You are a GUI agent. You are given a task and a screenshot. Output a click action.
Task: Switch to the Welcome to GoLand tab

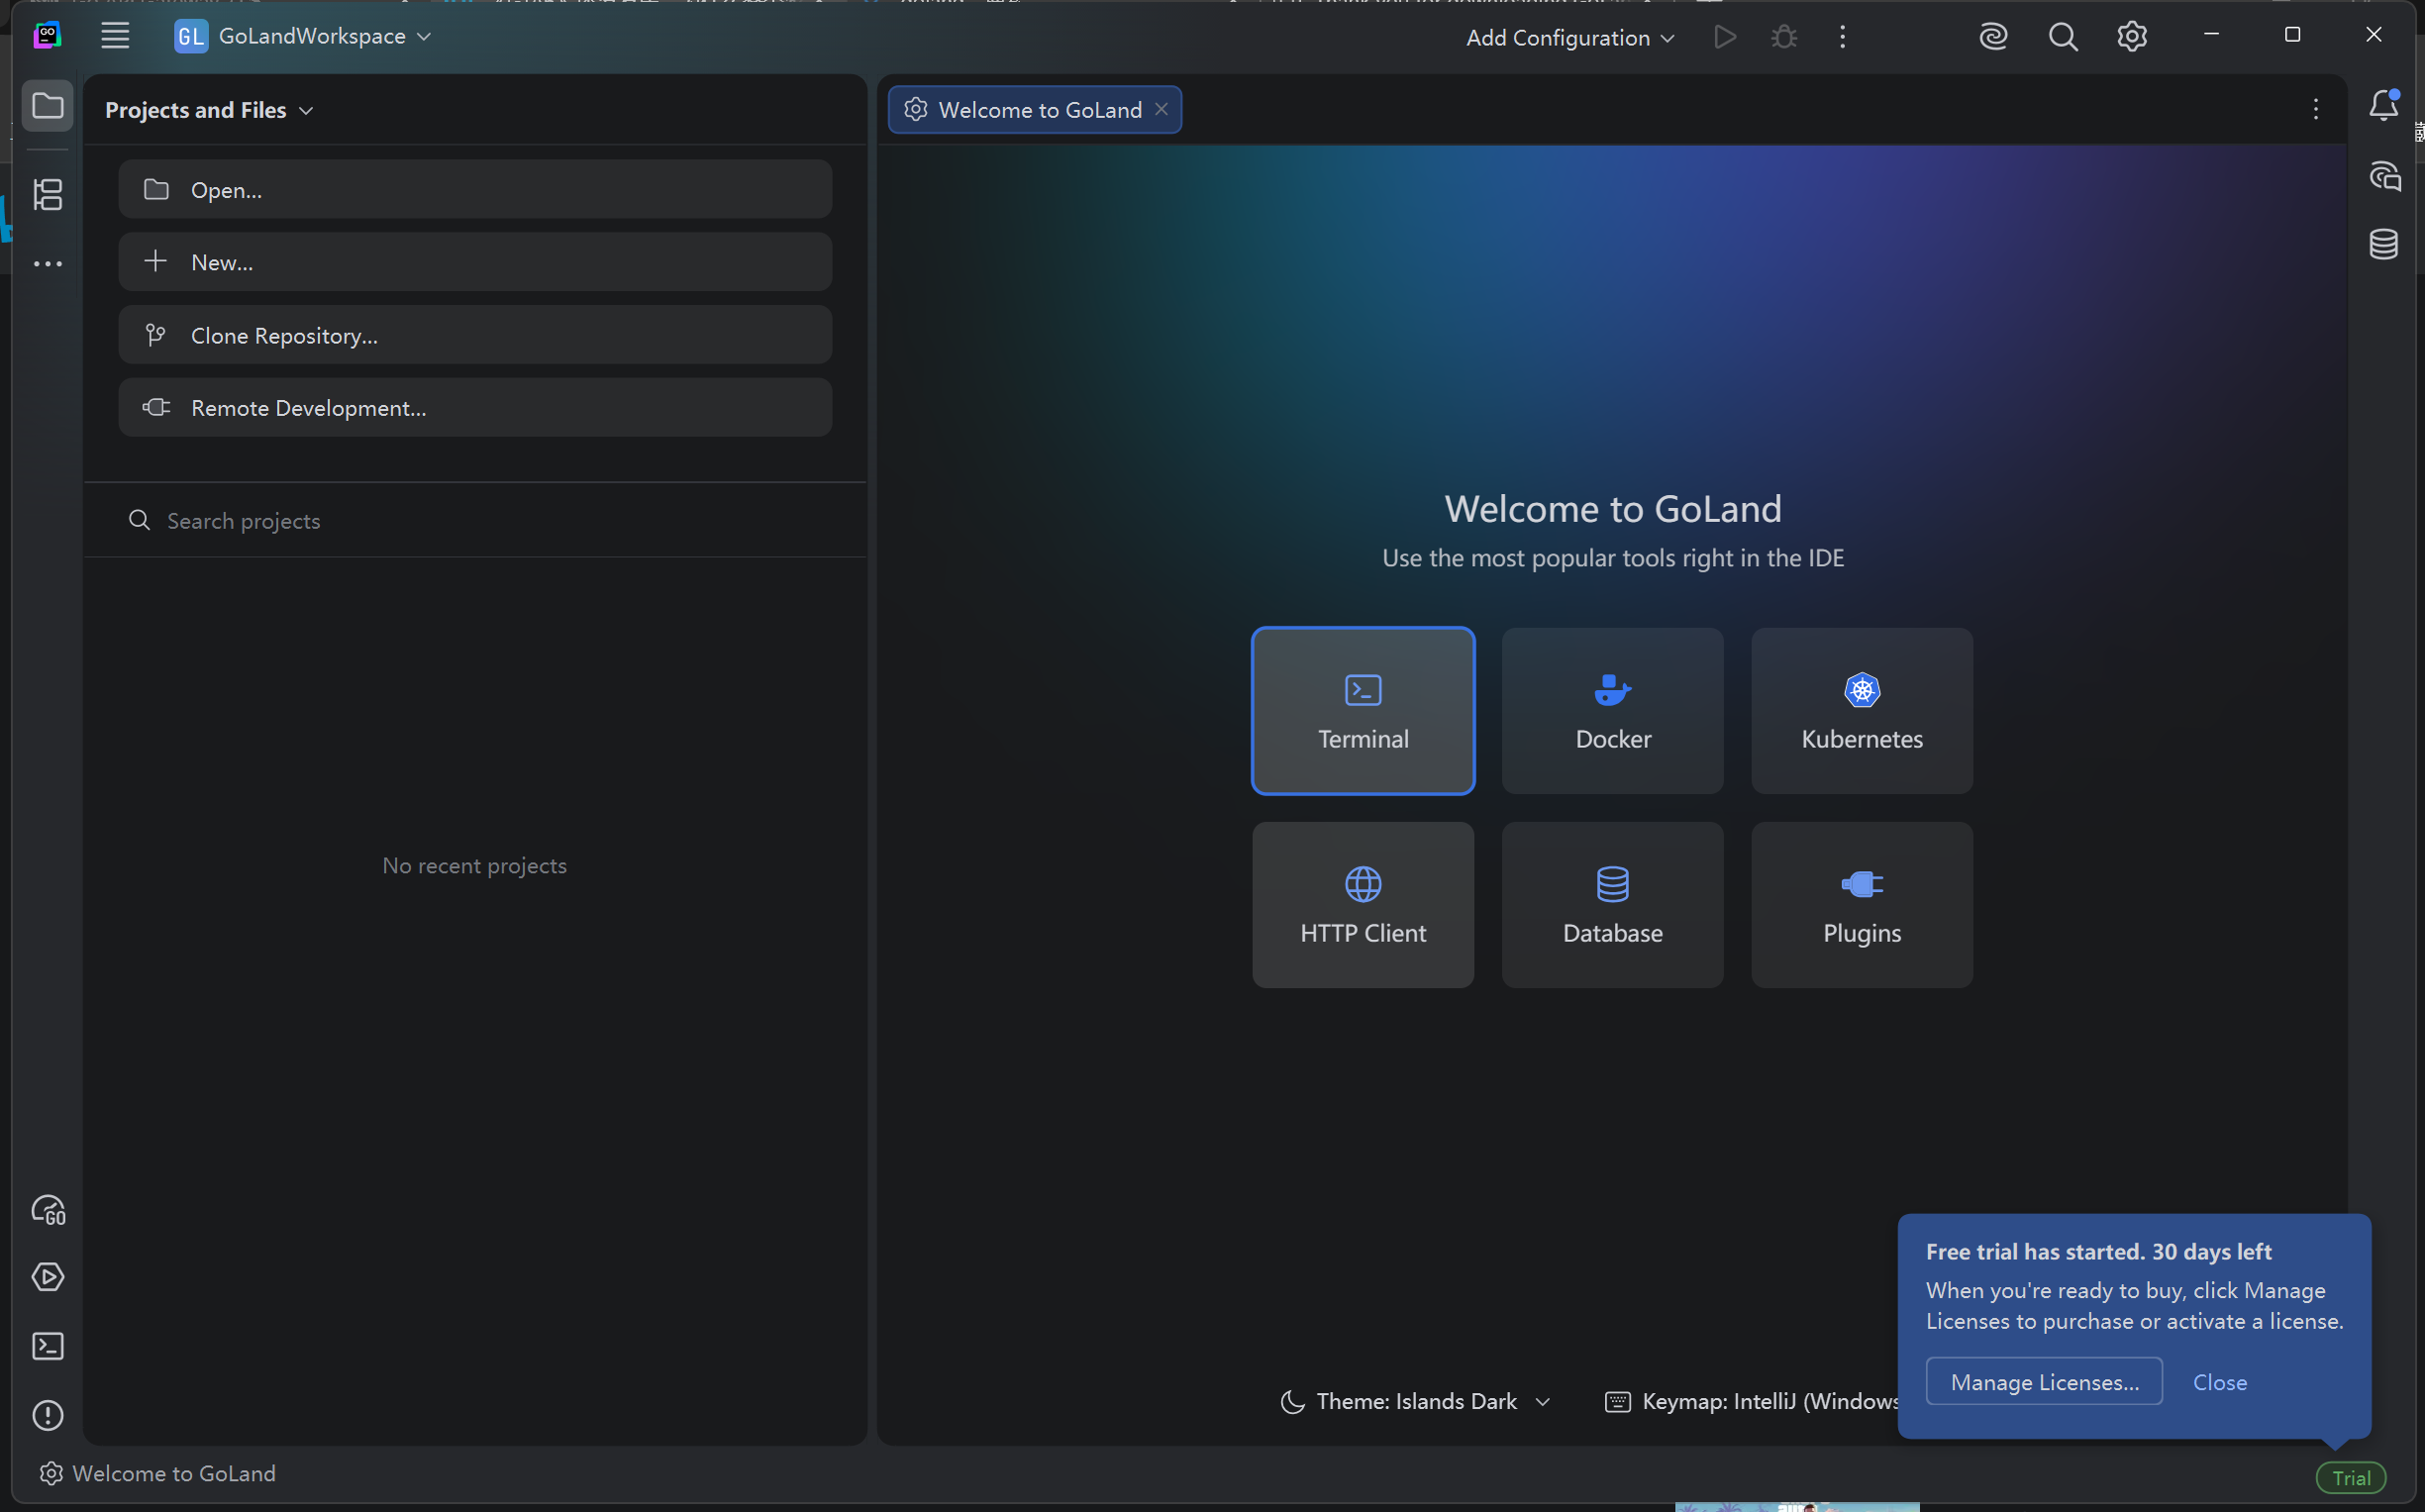(1035, 109)
